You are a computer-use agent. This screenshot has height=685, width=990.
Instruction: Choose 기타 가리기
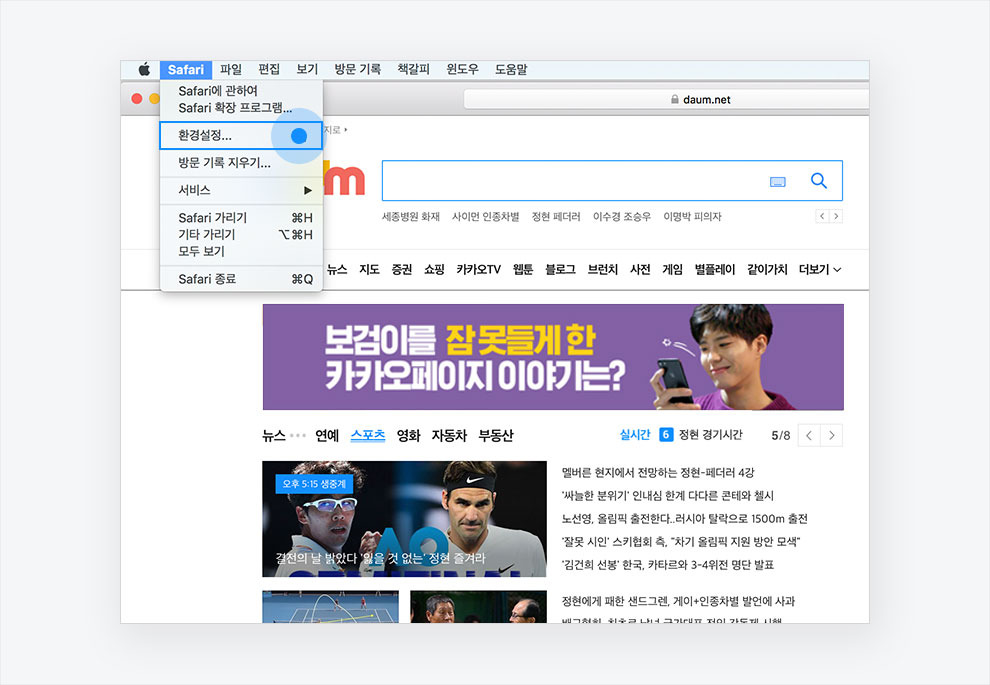[241, 234]
